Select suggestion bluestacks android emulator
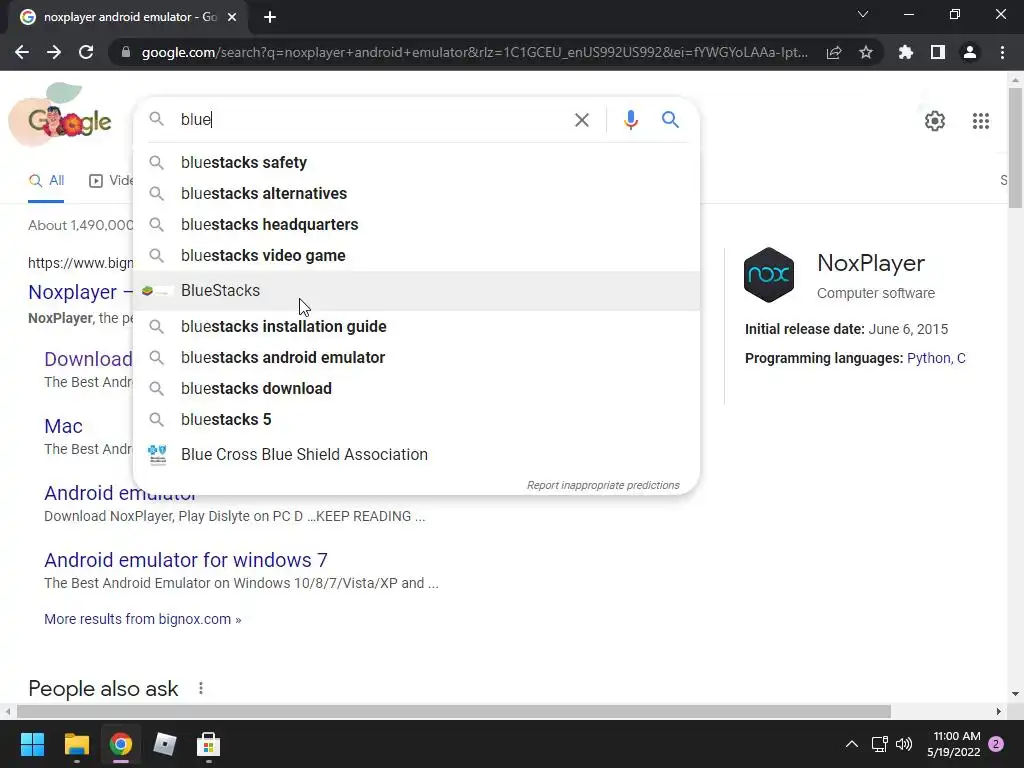The width and height of the screenshot is (1024, 768). click(416, 357)
